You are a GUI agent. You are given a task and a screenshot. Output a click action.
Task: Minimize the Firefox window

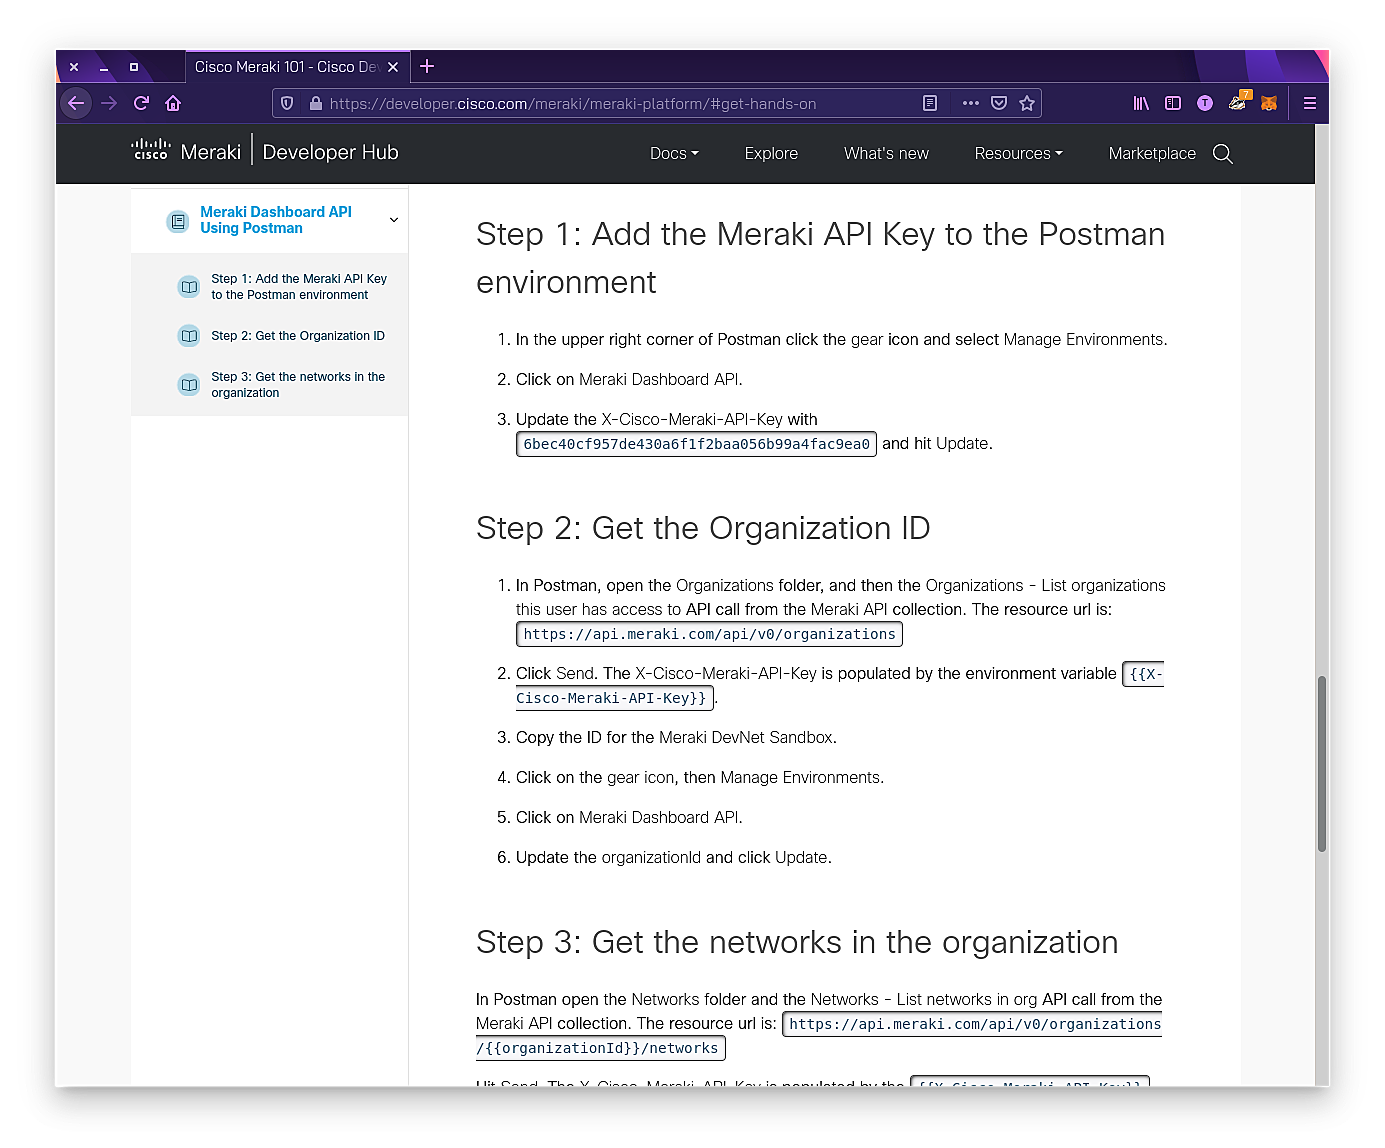pos(103,67)
